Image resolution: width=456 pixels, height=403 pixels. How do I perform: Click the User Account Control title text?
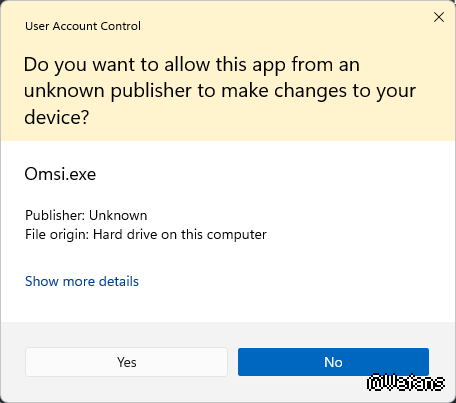point(83,26)
